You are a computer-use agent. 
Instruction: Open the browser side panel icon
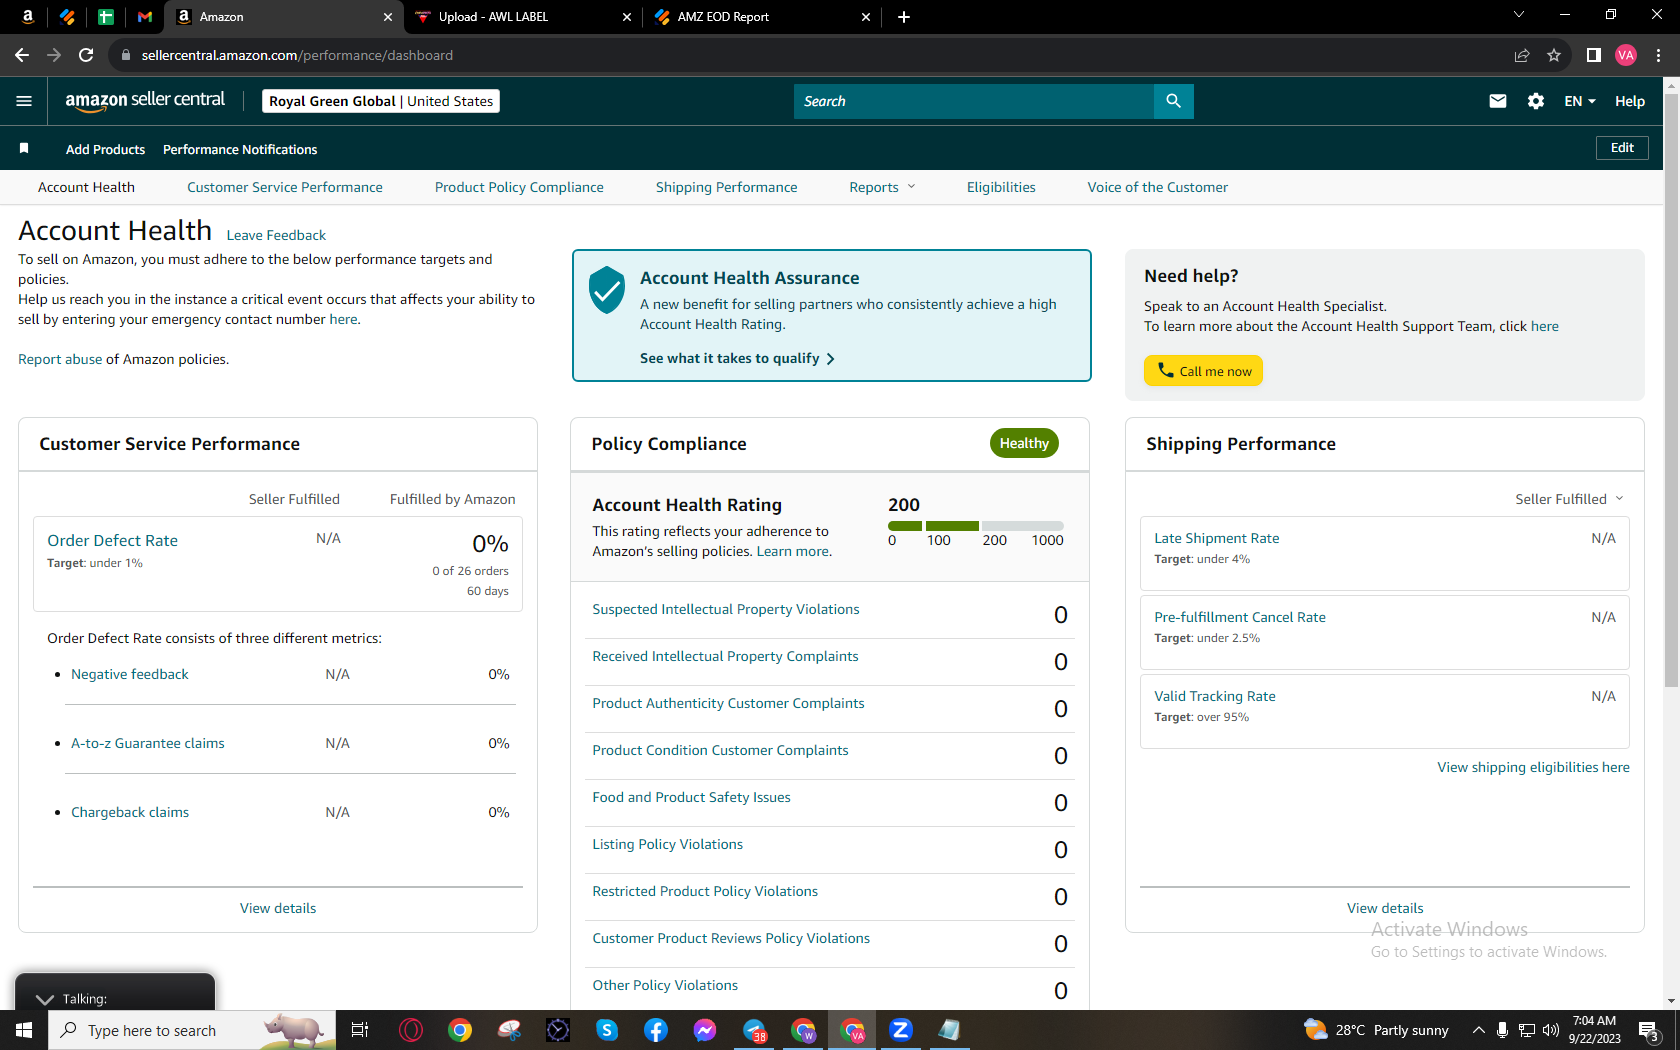click(x=1594, y=55)
